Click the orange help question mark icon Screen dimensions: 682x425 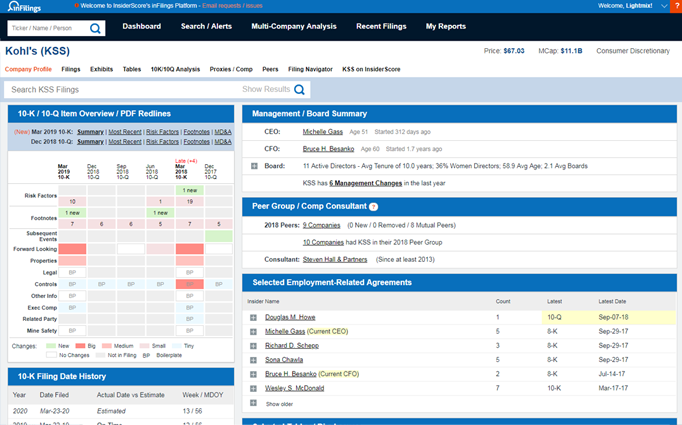[x=676, y=6]
